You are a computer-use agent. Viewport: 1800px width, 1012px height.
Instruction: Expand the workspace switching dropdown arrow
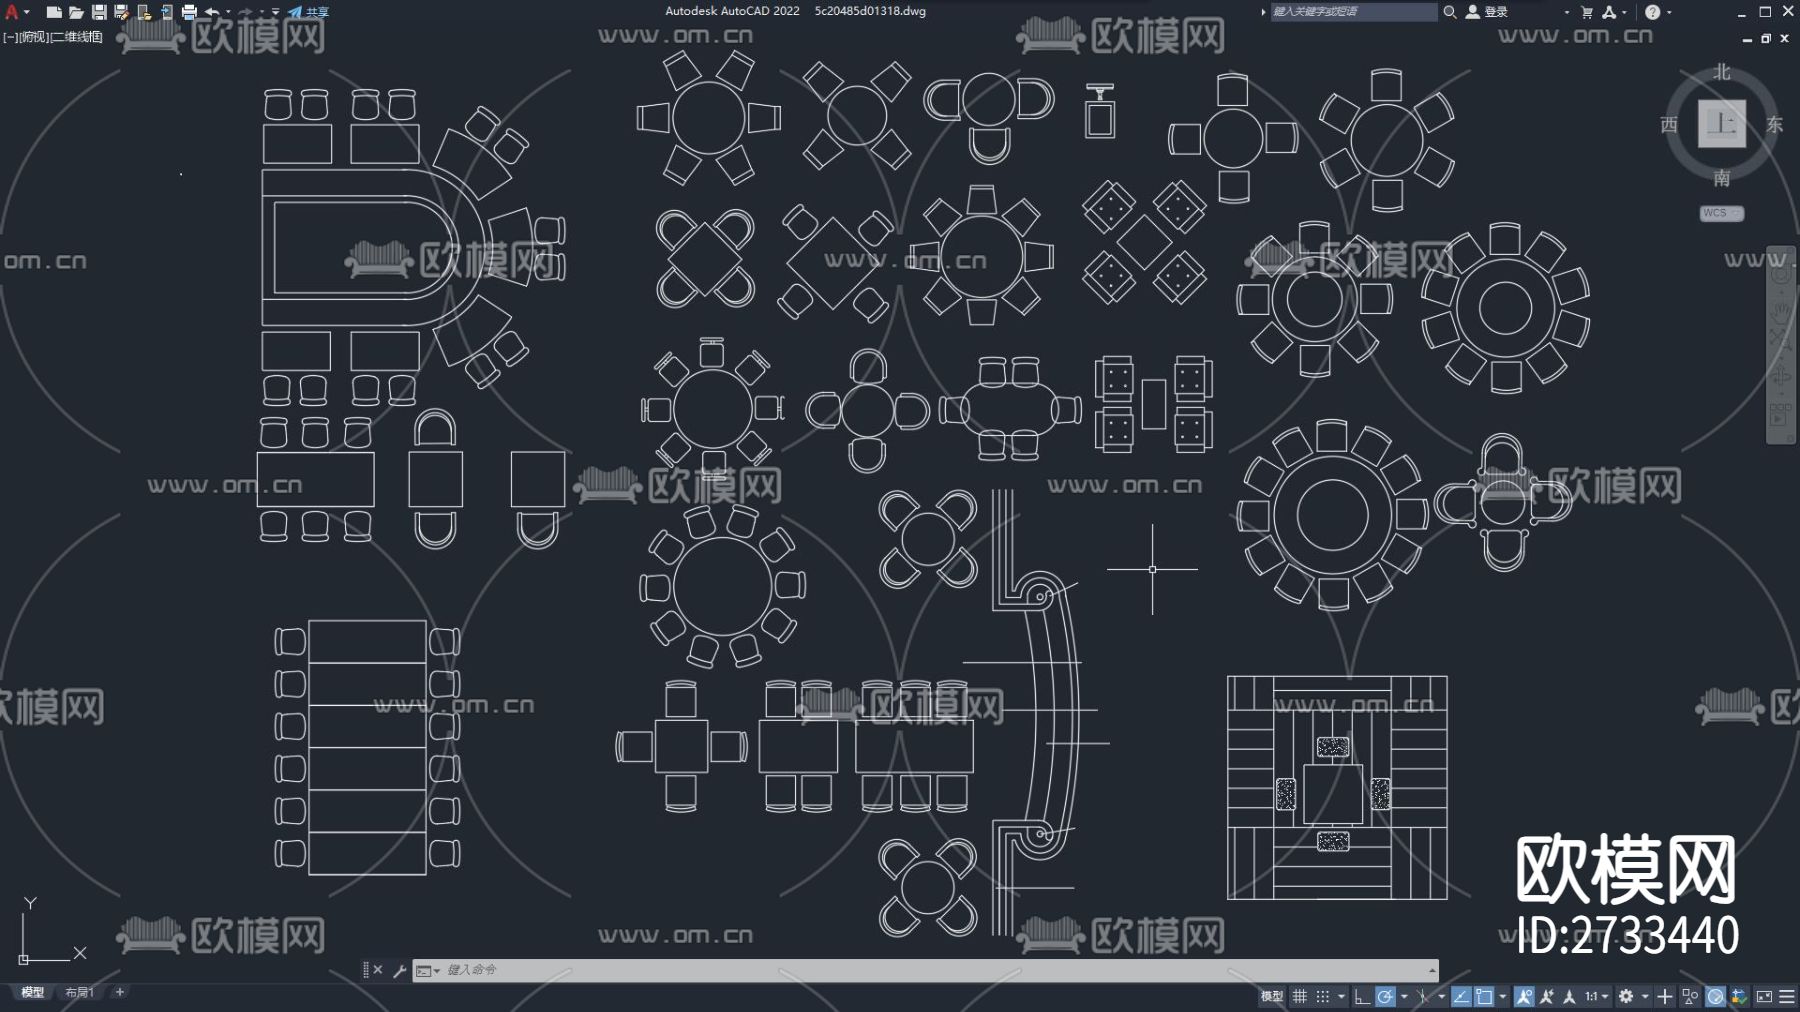1645,996
